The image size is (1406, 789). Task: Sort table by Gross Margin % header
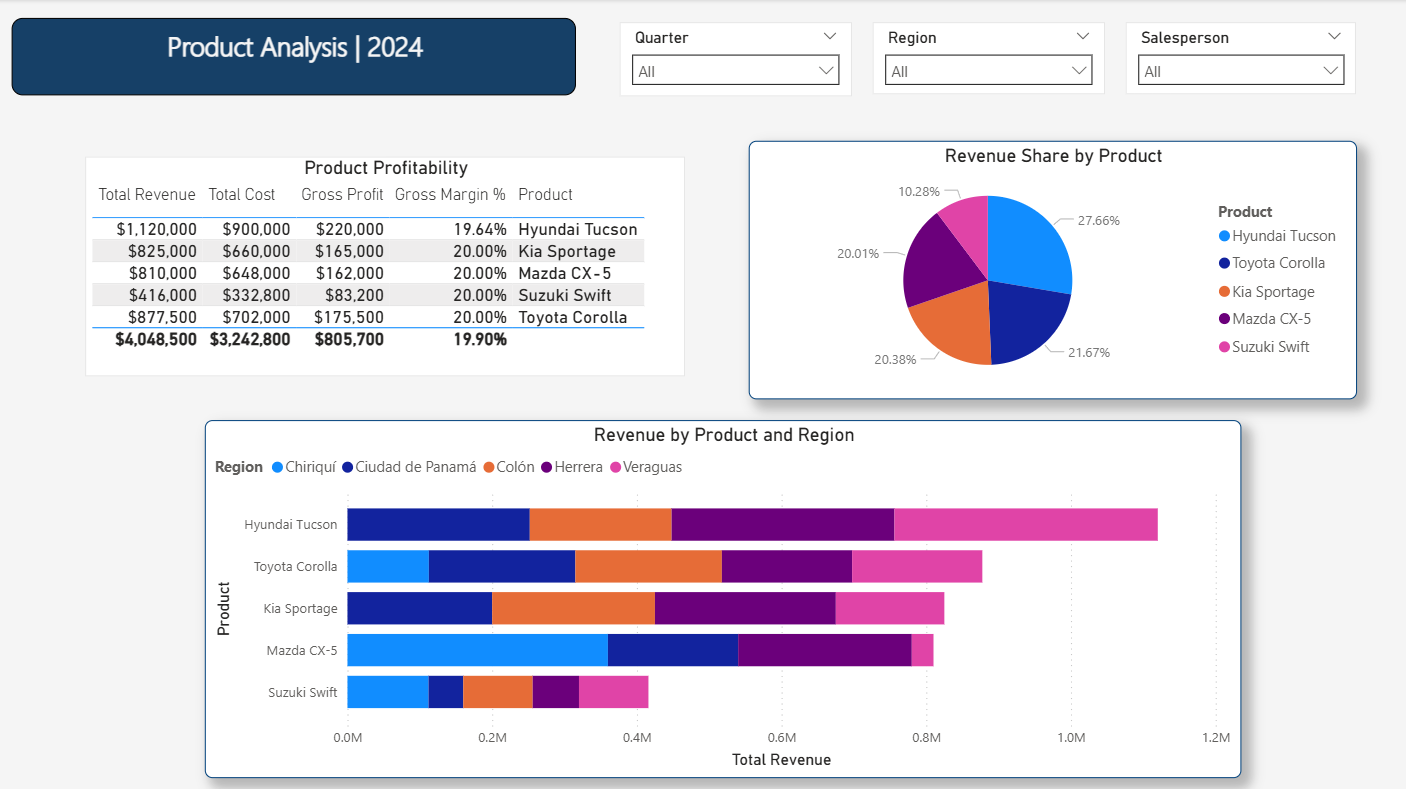(x=450, y=195)
